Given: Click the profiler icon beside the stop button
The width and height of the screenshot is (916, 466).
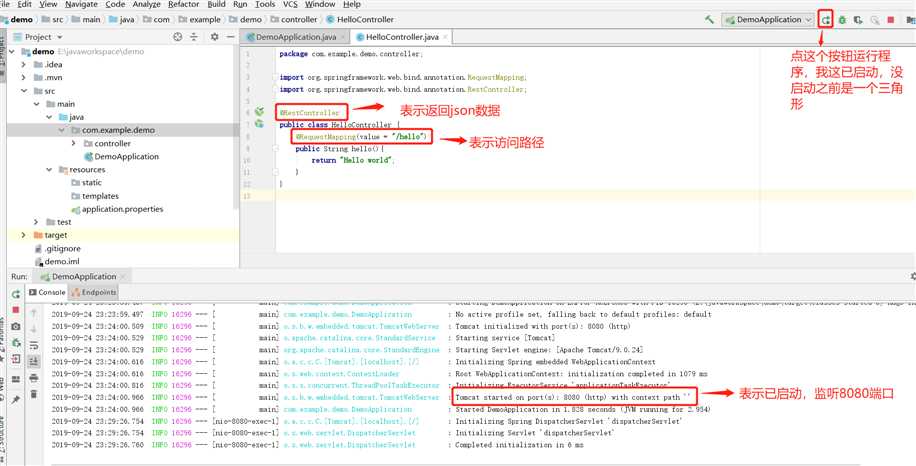Looking at the screenshot, I should [875, 20].
